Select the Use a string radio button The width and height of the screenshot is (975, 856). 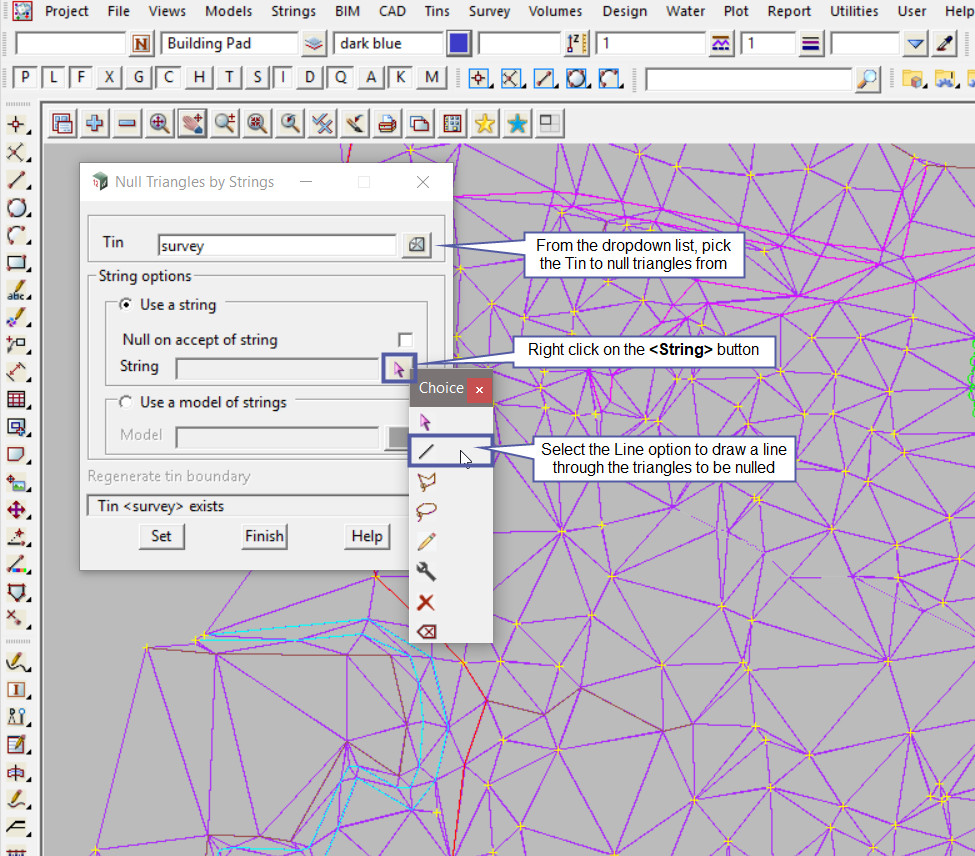[126, 304]
